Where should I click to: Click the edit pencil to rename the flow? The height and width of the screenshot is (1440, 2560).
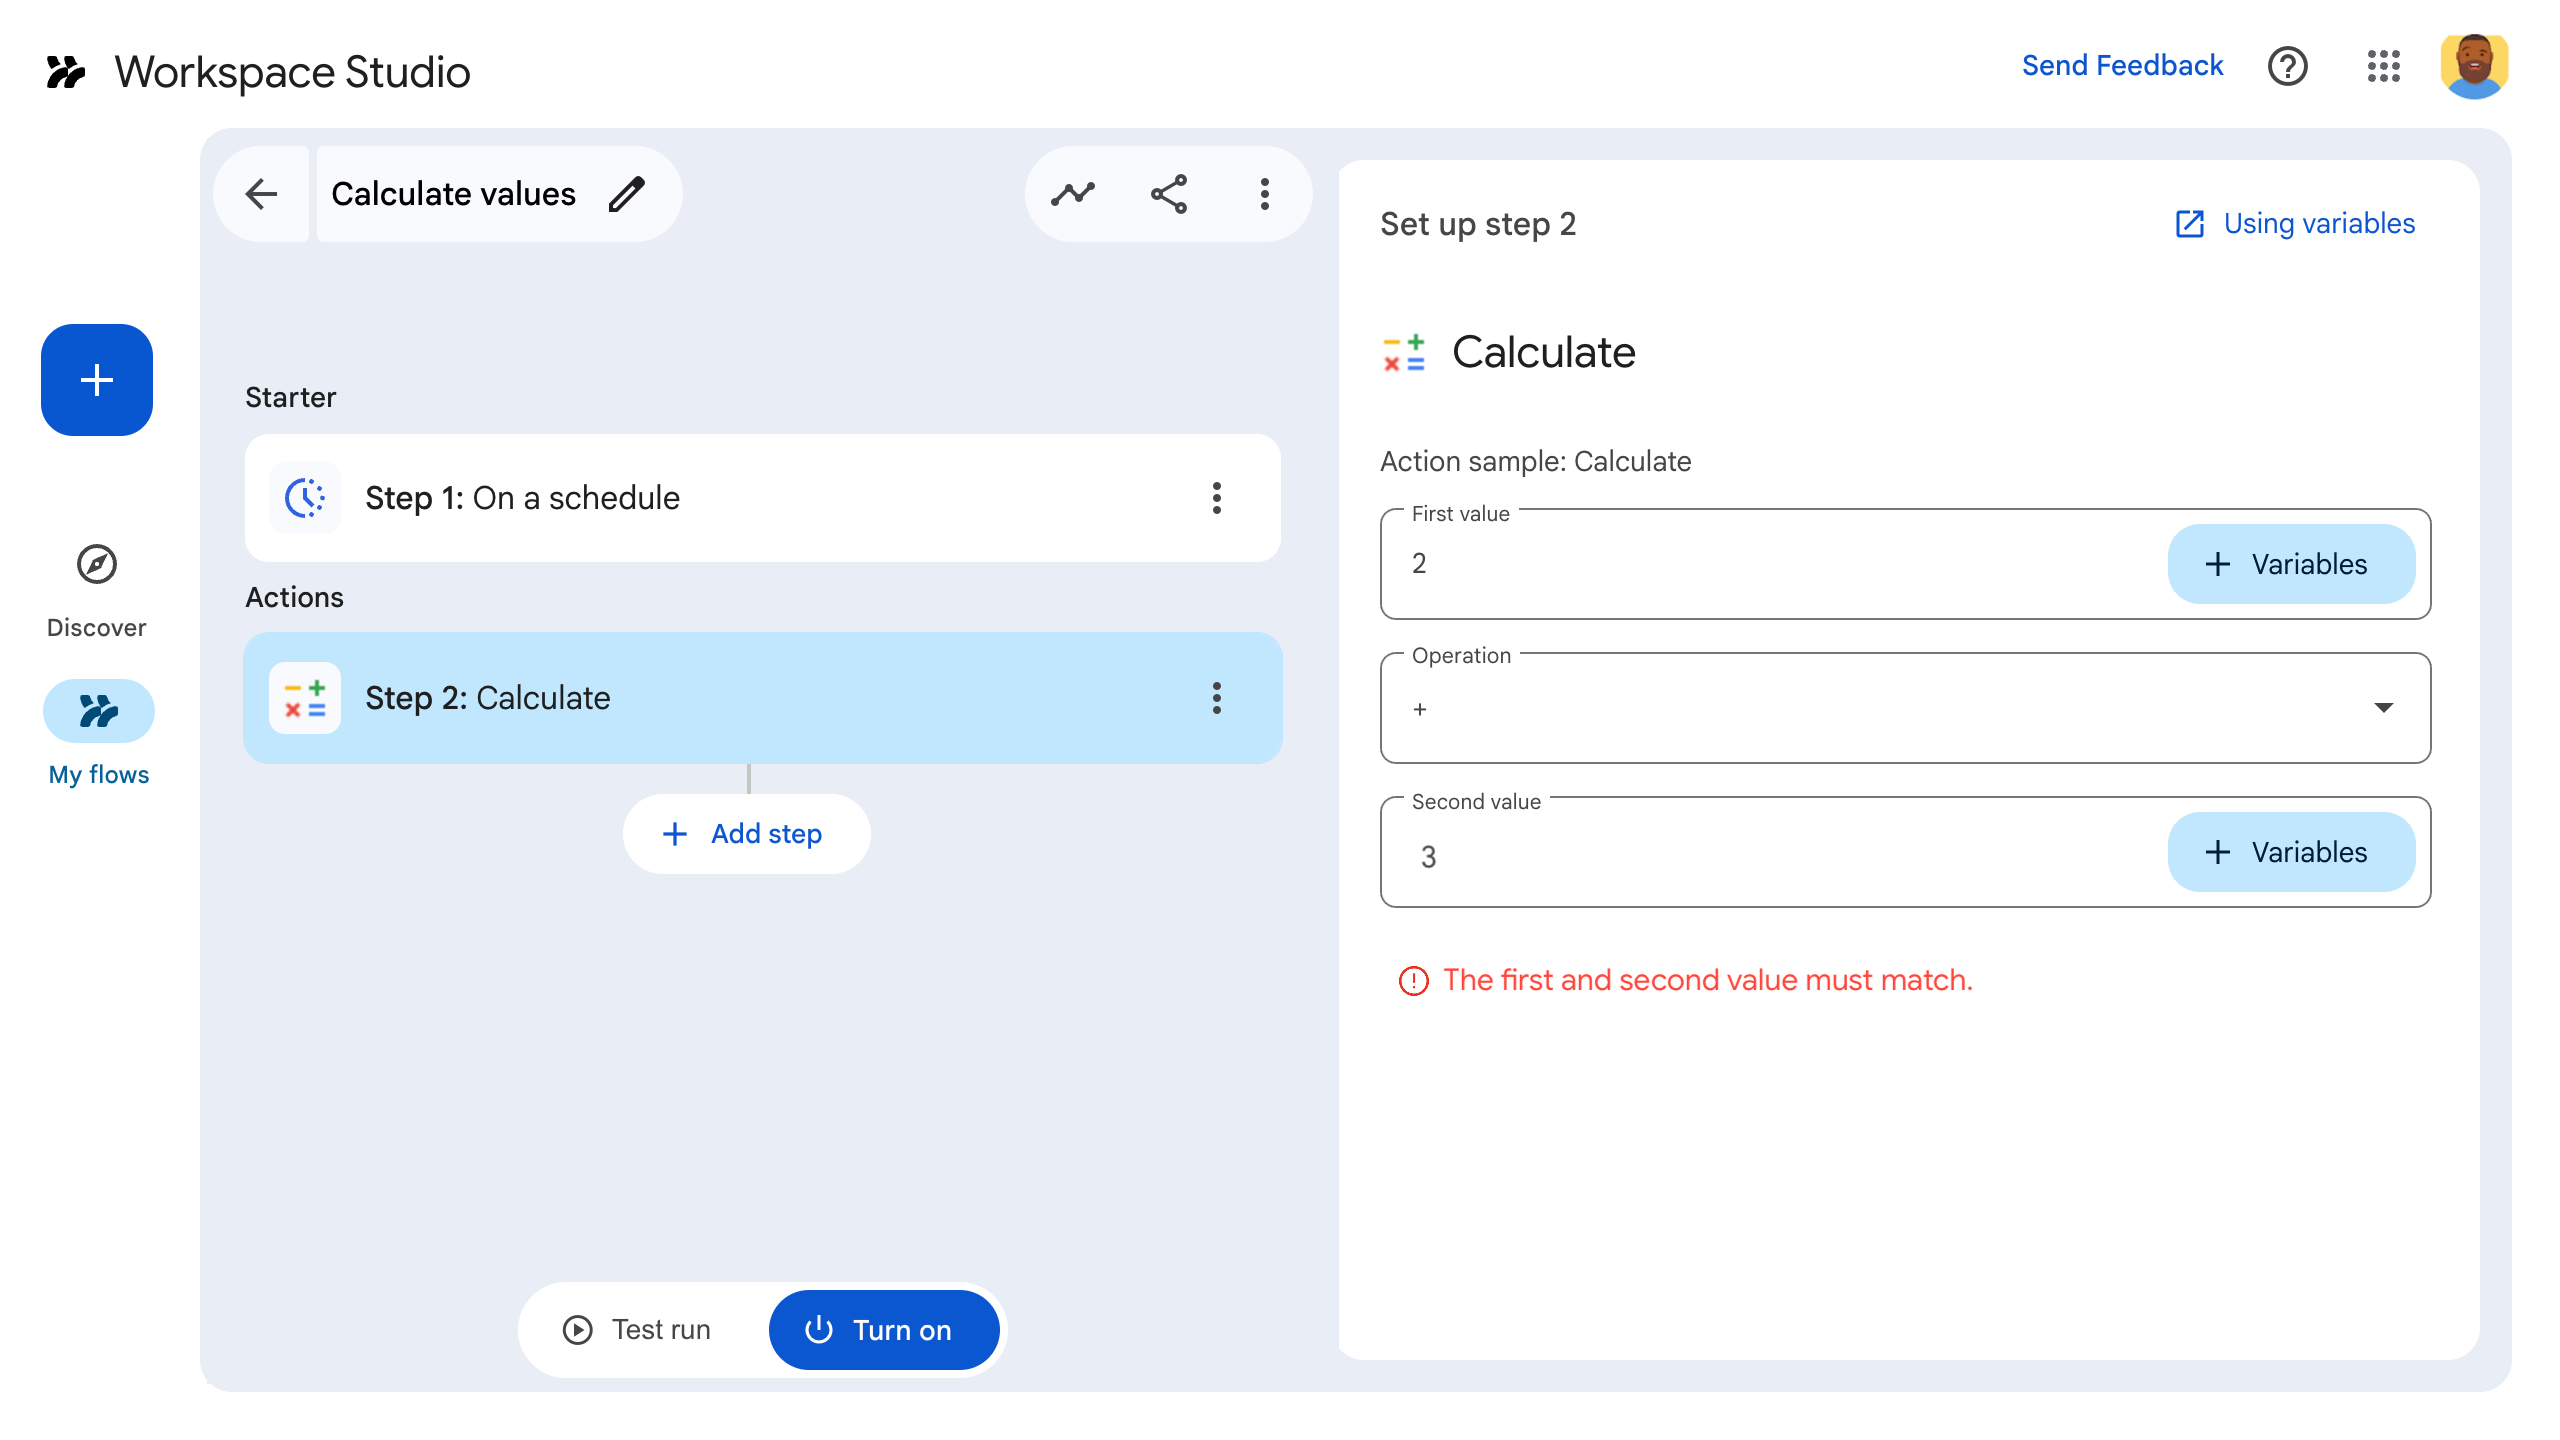627,194
